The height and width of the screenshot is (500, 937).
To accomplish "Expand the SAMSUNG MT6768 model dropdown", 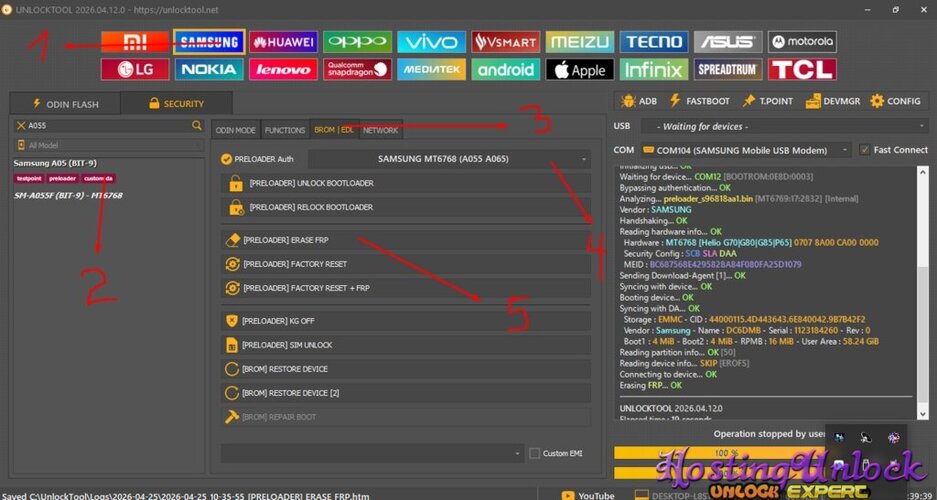I will 449,159.
